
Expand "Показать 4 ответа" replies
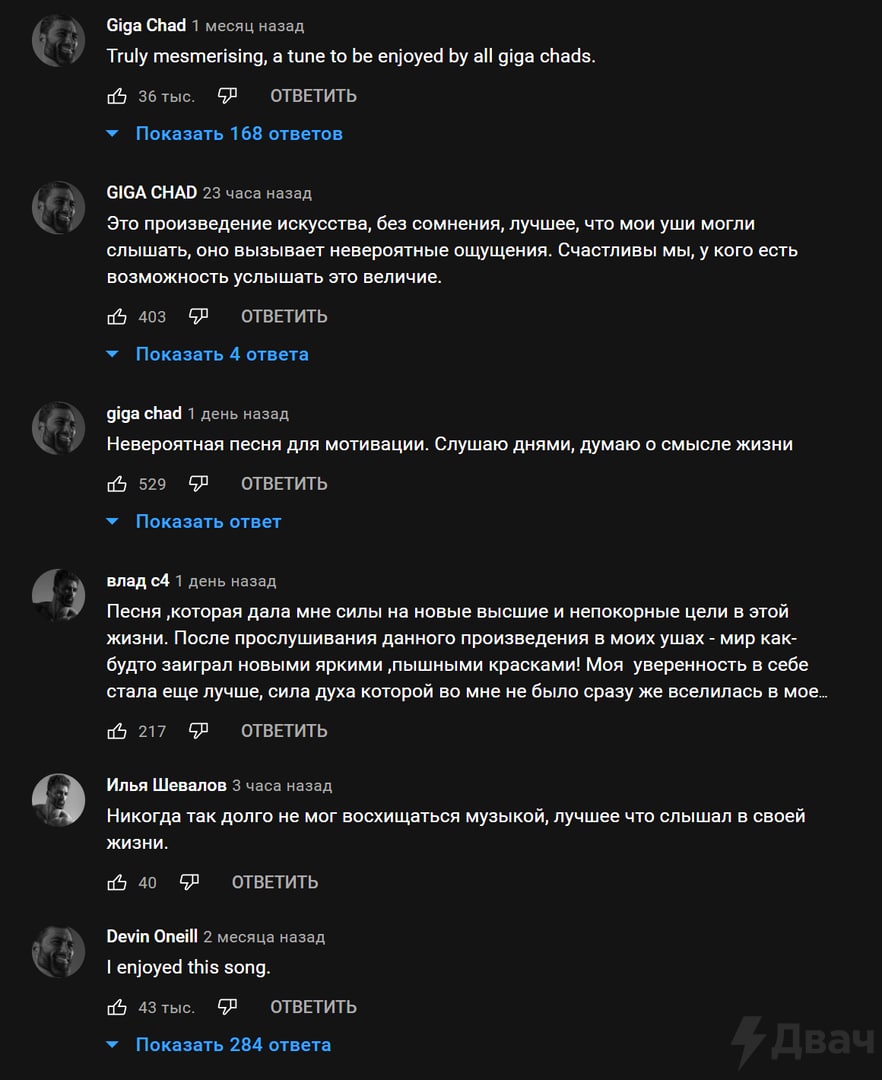pos(221,354)
